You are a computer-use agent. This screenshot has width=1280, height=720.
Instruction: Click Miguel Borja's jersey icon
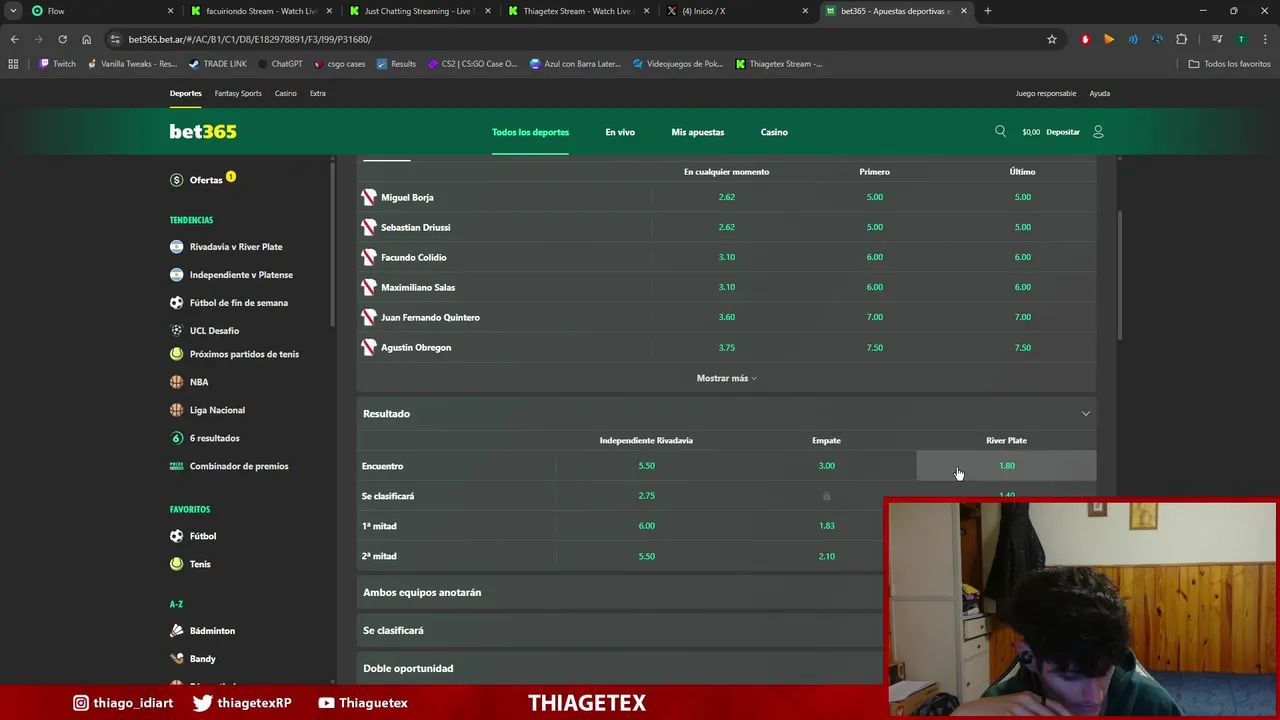(369, 197)
